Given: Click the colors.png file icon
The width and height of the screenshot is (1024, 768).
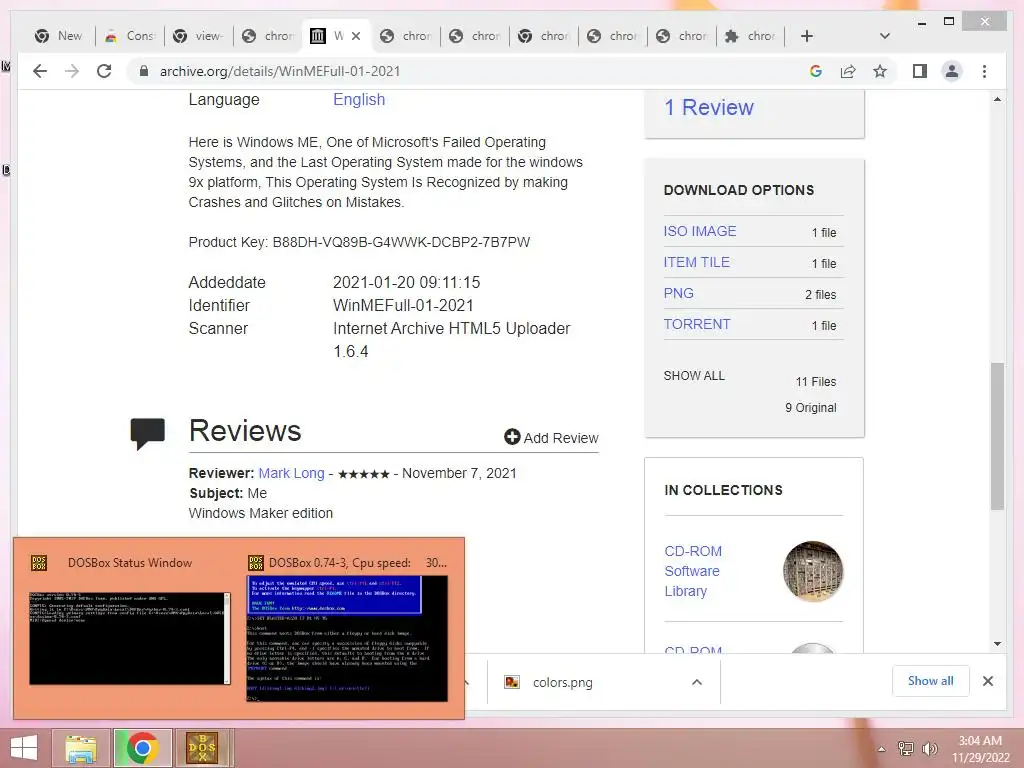Looking at the screenshot, I should pyautogui.click(x=512, y=682).
